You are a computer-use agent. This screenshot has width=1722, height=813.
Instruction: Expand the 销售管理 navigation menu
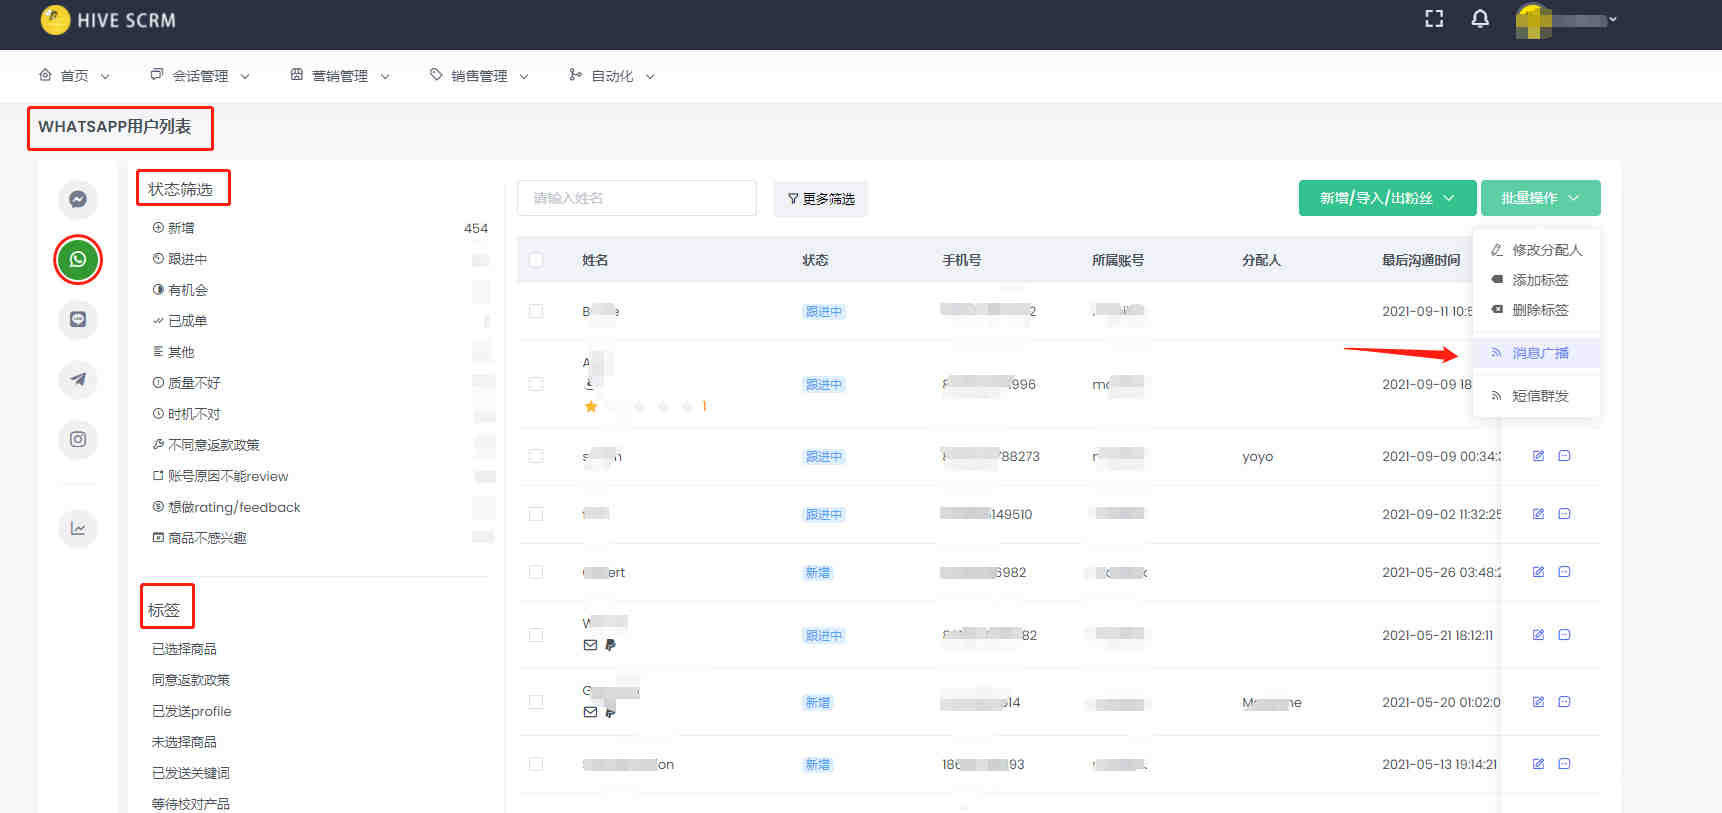(x=479, y=76)
